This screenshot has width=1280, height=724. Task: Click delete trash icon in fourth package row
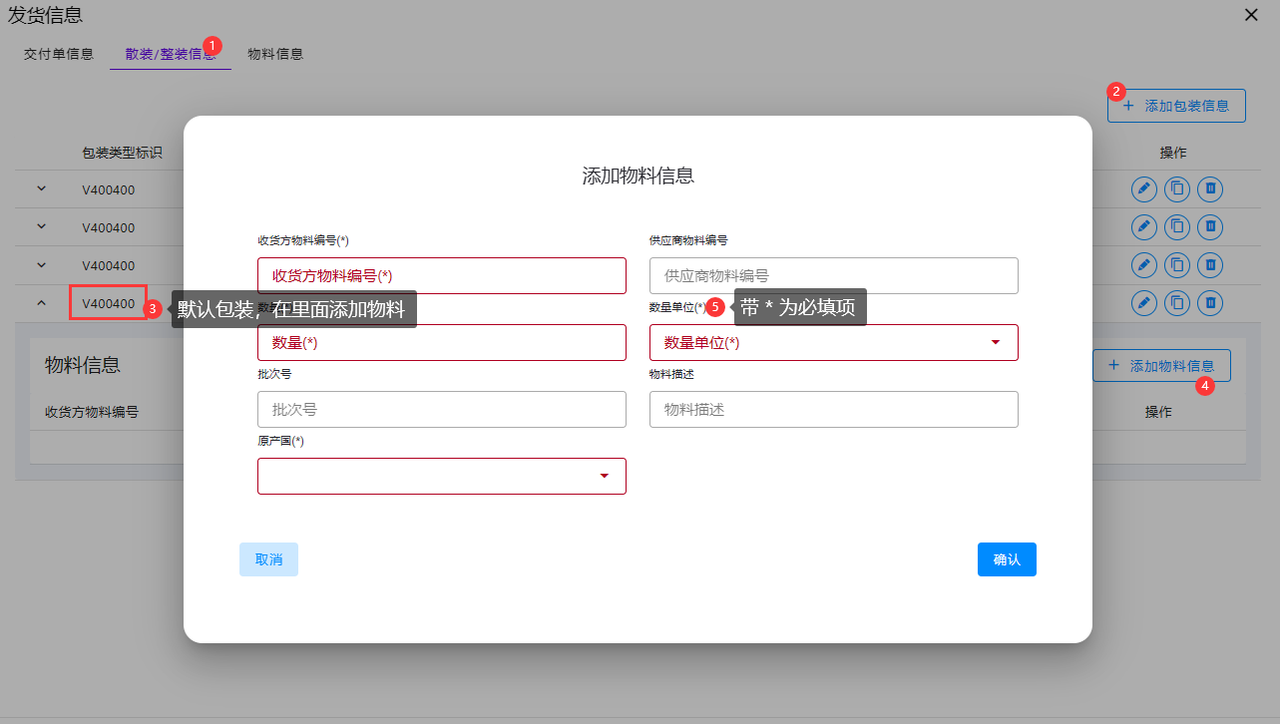[x=1210, y=302]
